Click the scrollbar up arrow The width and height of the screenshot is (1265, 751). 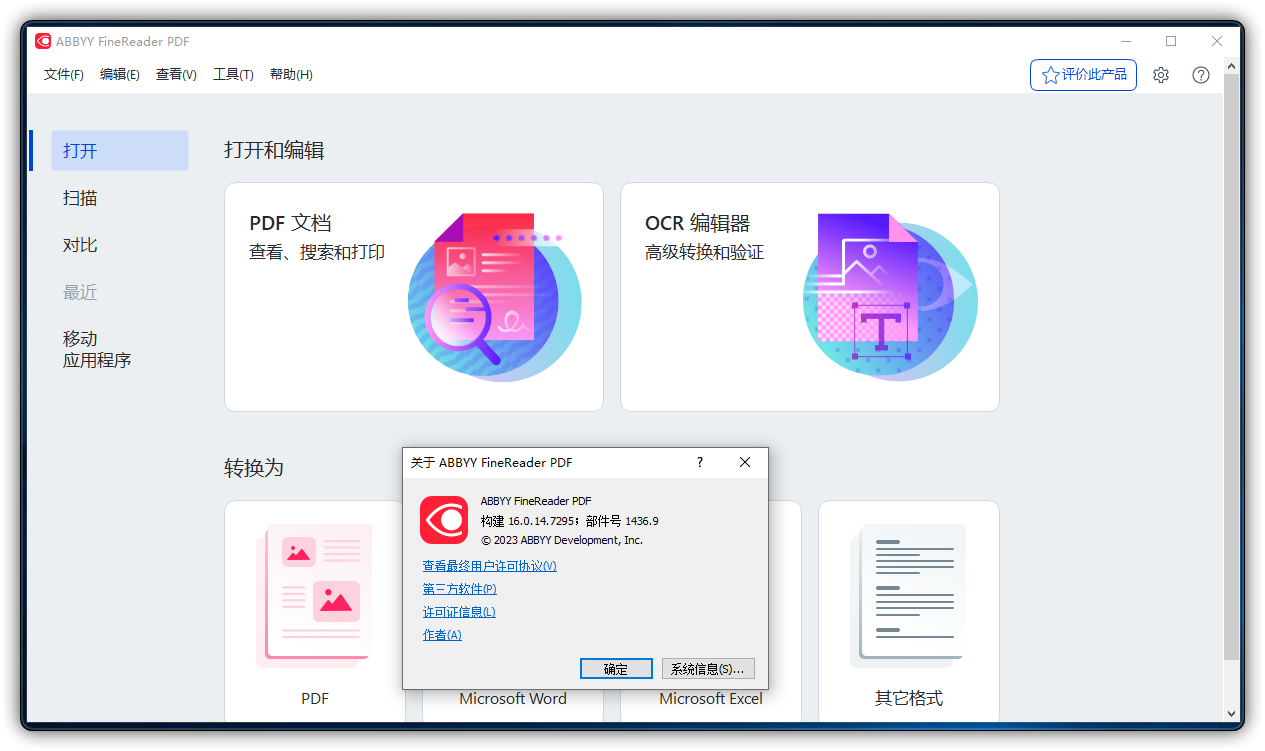click(x=1231, y=66)
